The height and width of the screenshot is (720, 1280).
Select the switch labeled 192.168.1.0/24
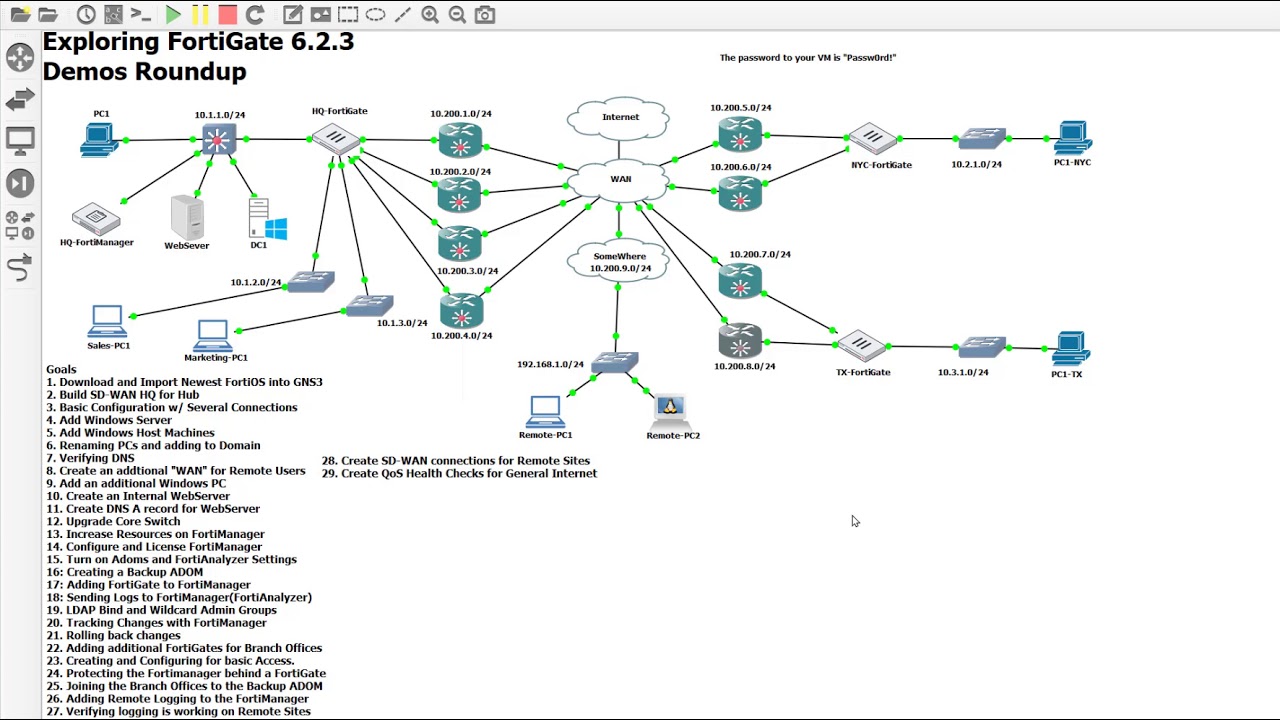(615, 362)
